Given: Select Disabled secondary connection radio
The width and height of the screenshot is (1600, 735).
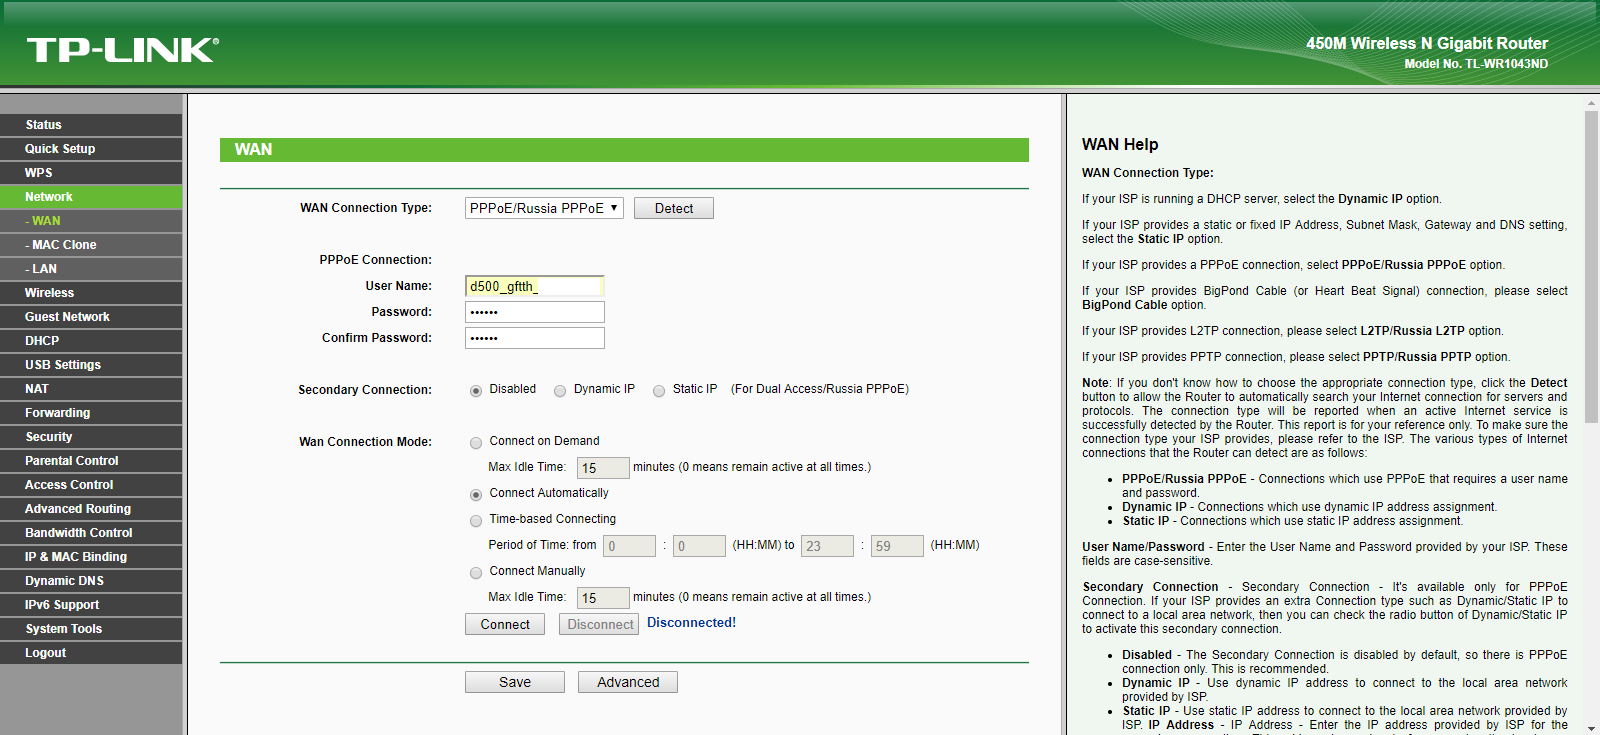Looking at the screenshot, I should point(476,391).
